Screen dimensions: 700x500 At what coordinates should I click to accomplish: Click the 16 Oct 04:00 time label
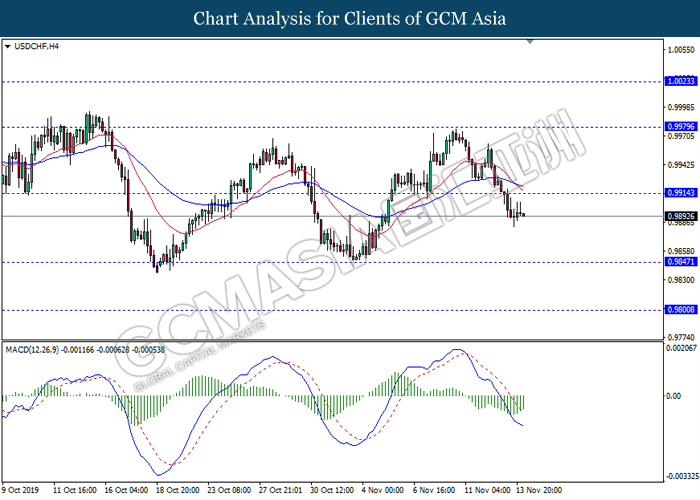(x=126, y=490)
